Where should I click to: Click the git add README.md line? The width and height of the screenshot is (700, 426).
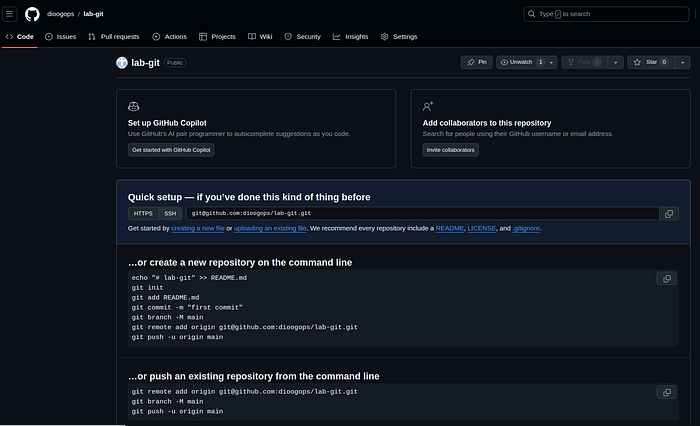(166, 297)
